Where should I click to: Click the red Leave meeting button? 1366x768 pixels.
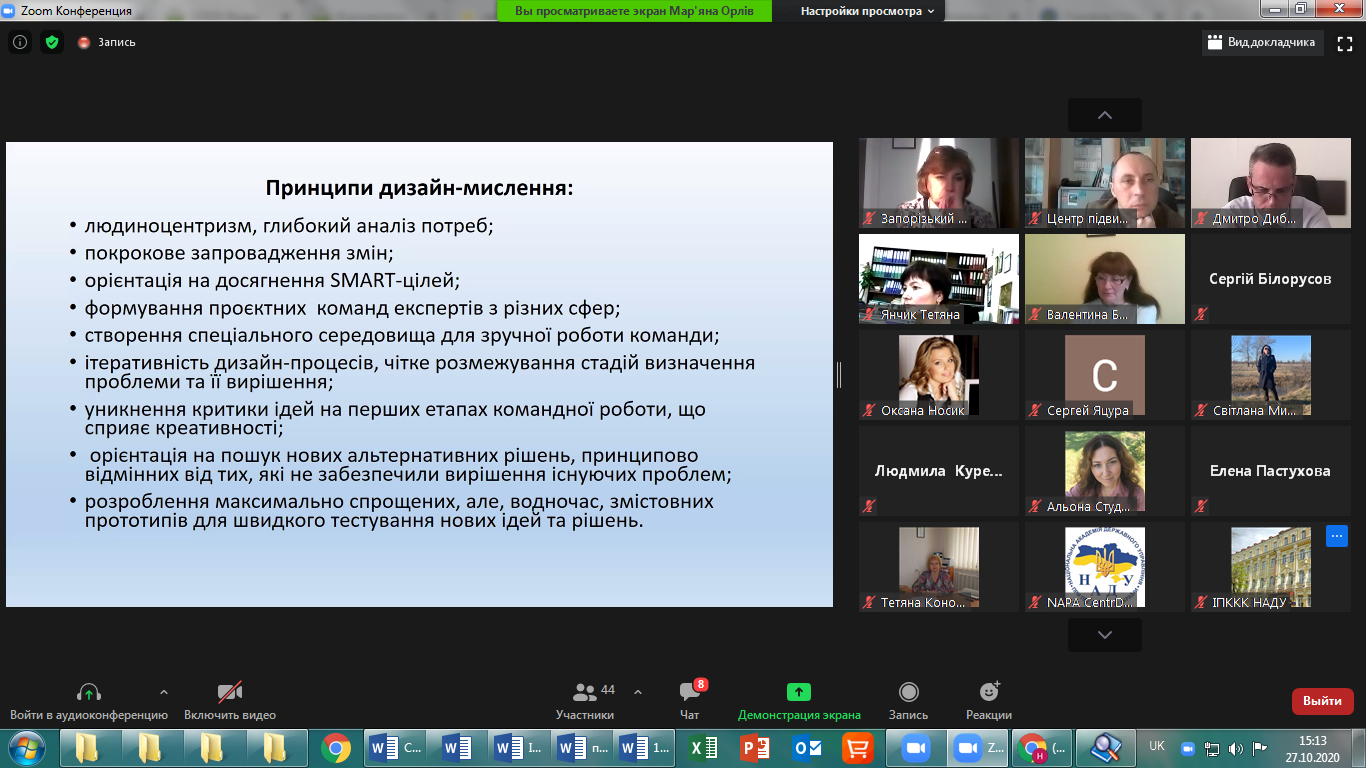[x=1322, y=701]
